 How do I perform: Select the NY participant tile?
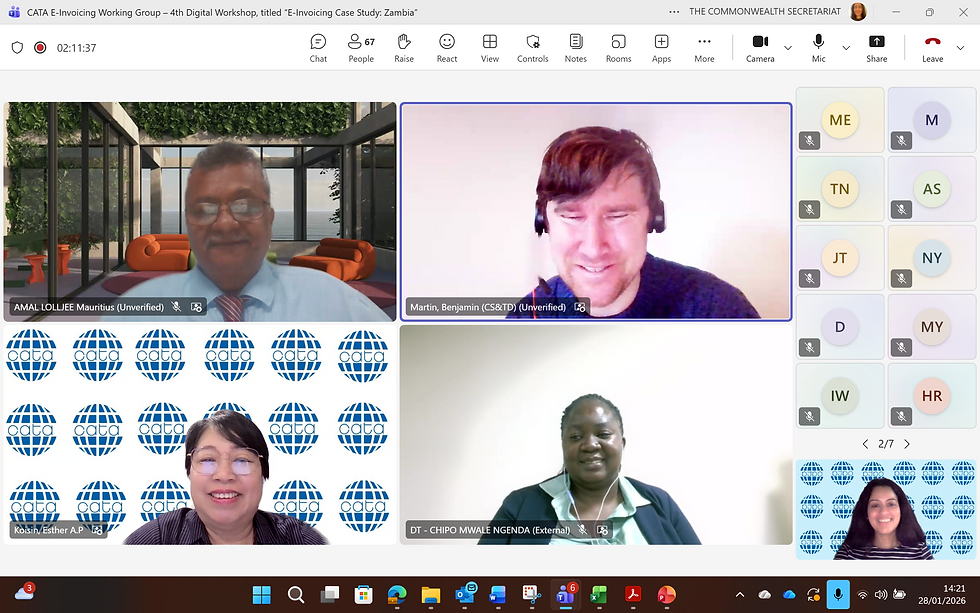(932, 258)
